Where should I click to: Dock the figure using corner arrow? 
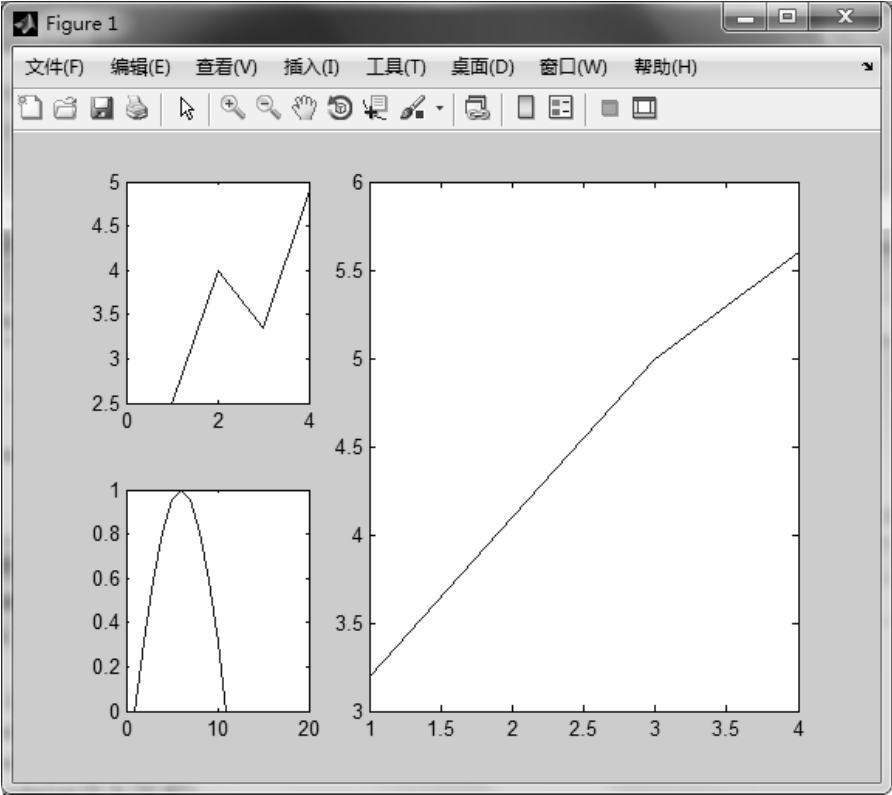(867, 67)
